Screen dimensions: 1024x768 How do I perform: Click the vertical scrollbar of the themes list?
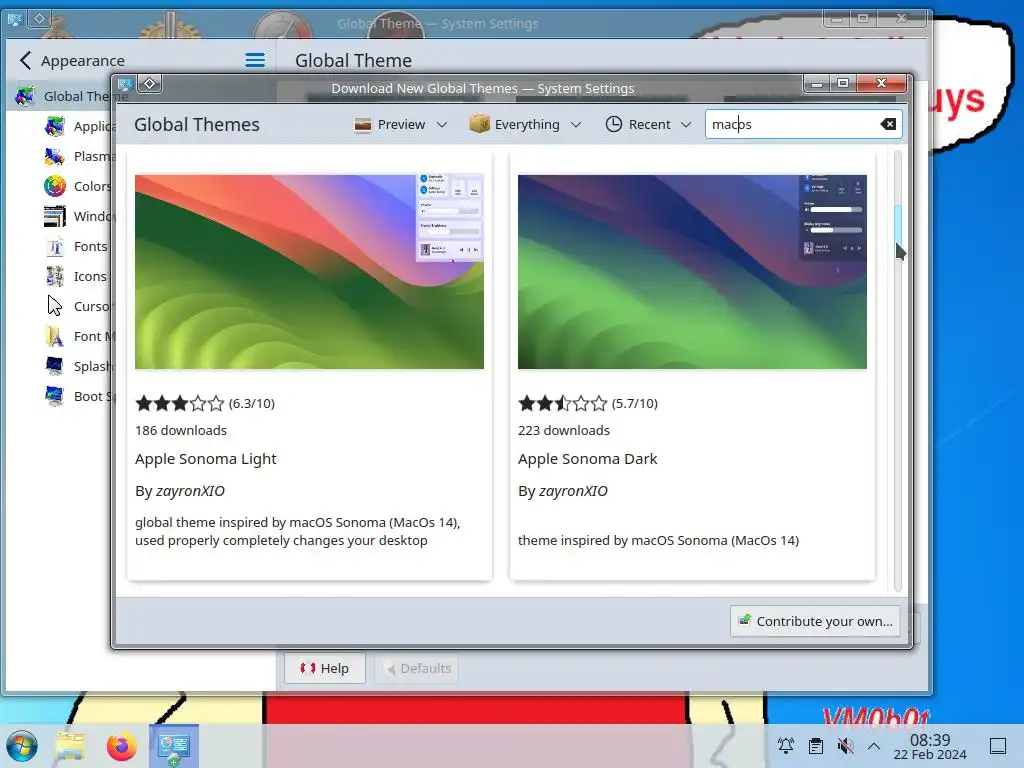pos(898,371)
